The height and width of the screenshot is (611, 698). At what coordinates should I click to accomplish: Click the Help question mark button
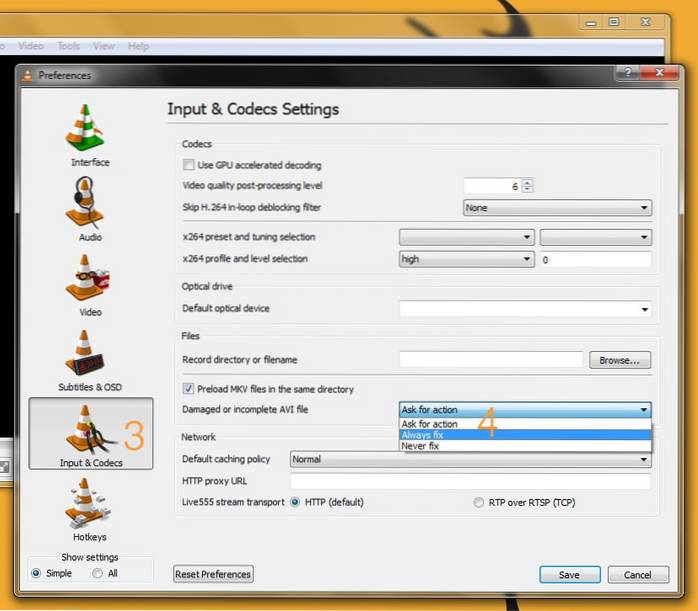pyautogui.click(x=626, y=74)
